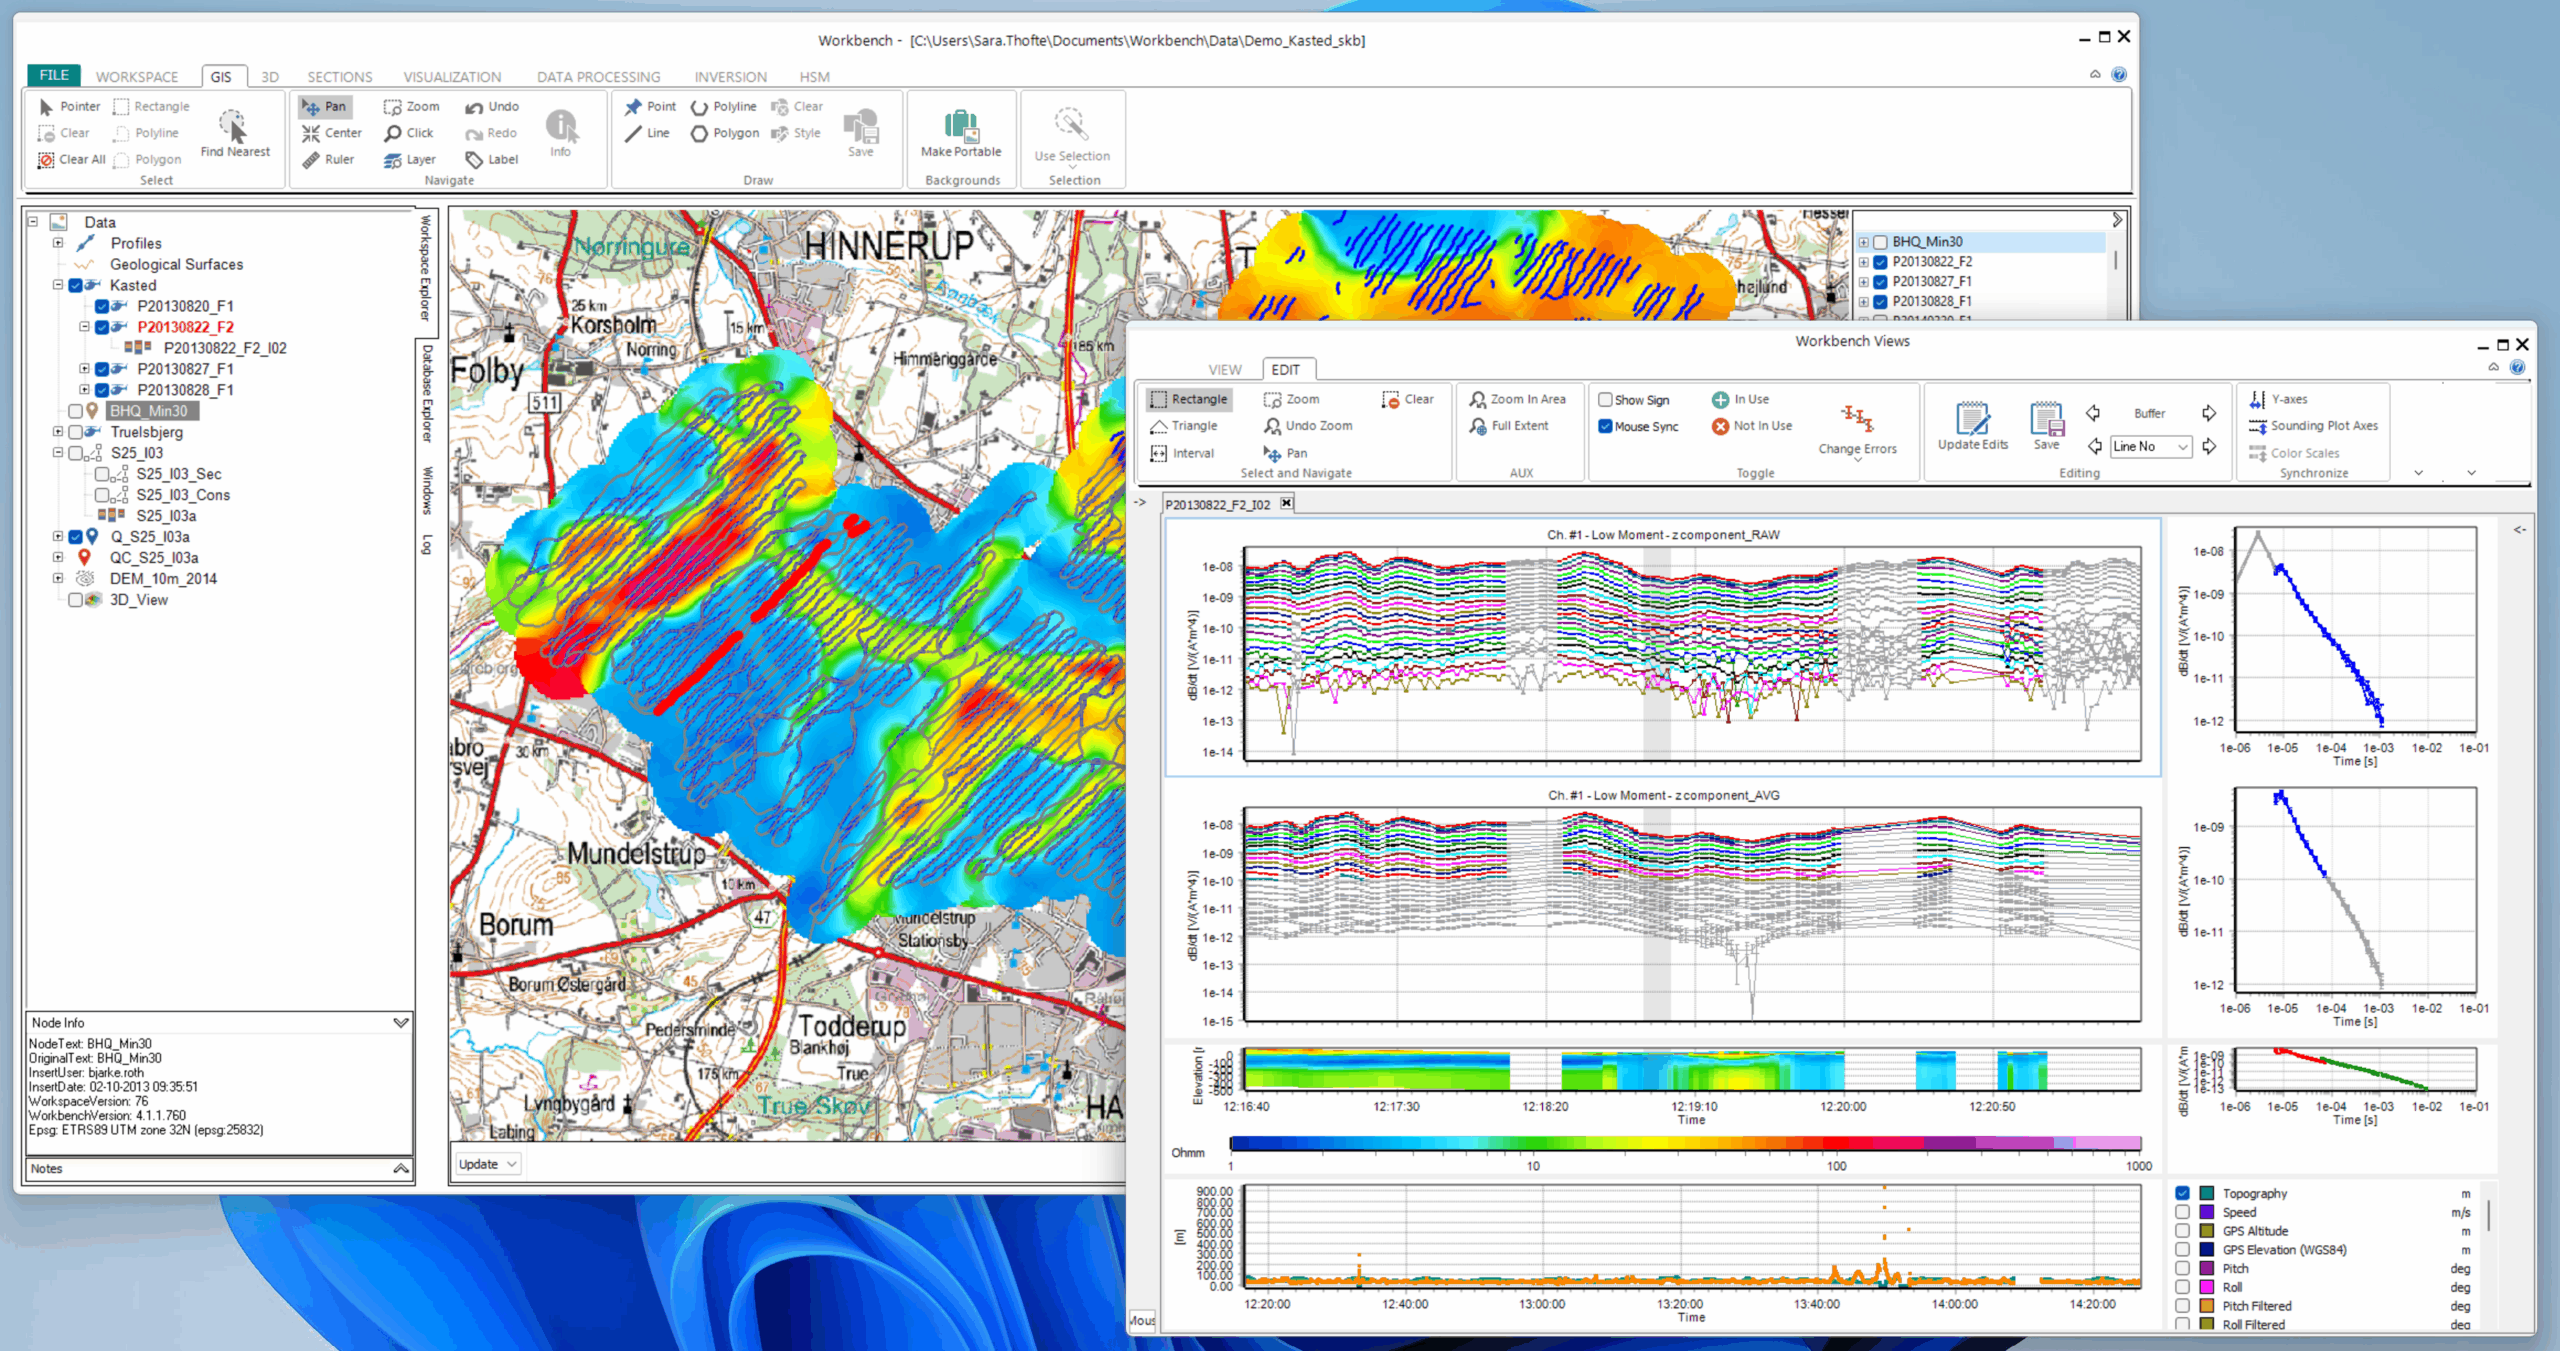
Task: Open the Layer zoom tool
Action: click(410, 159)
